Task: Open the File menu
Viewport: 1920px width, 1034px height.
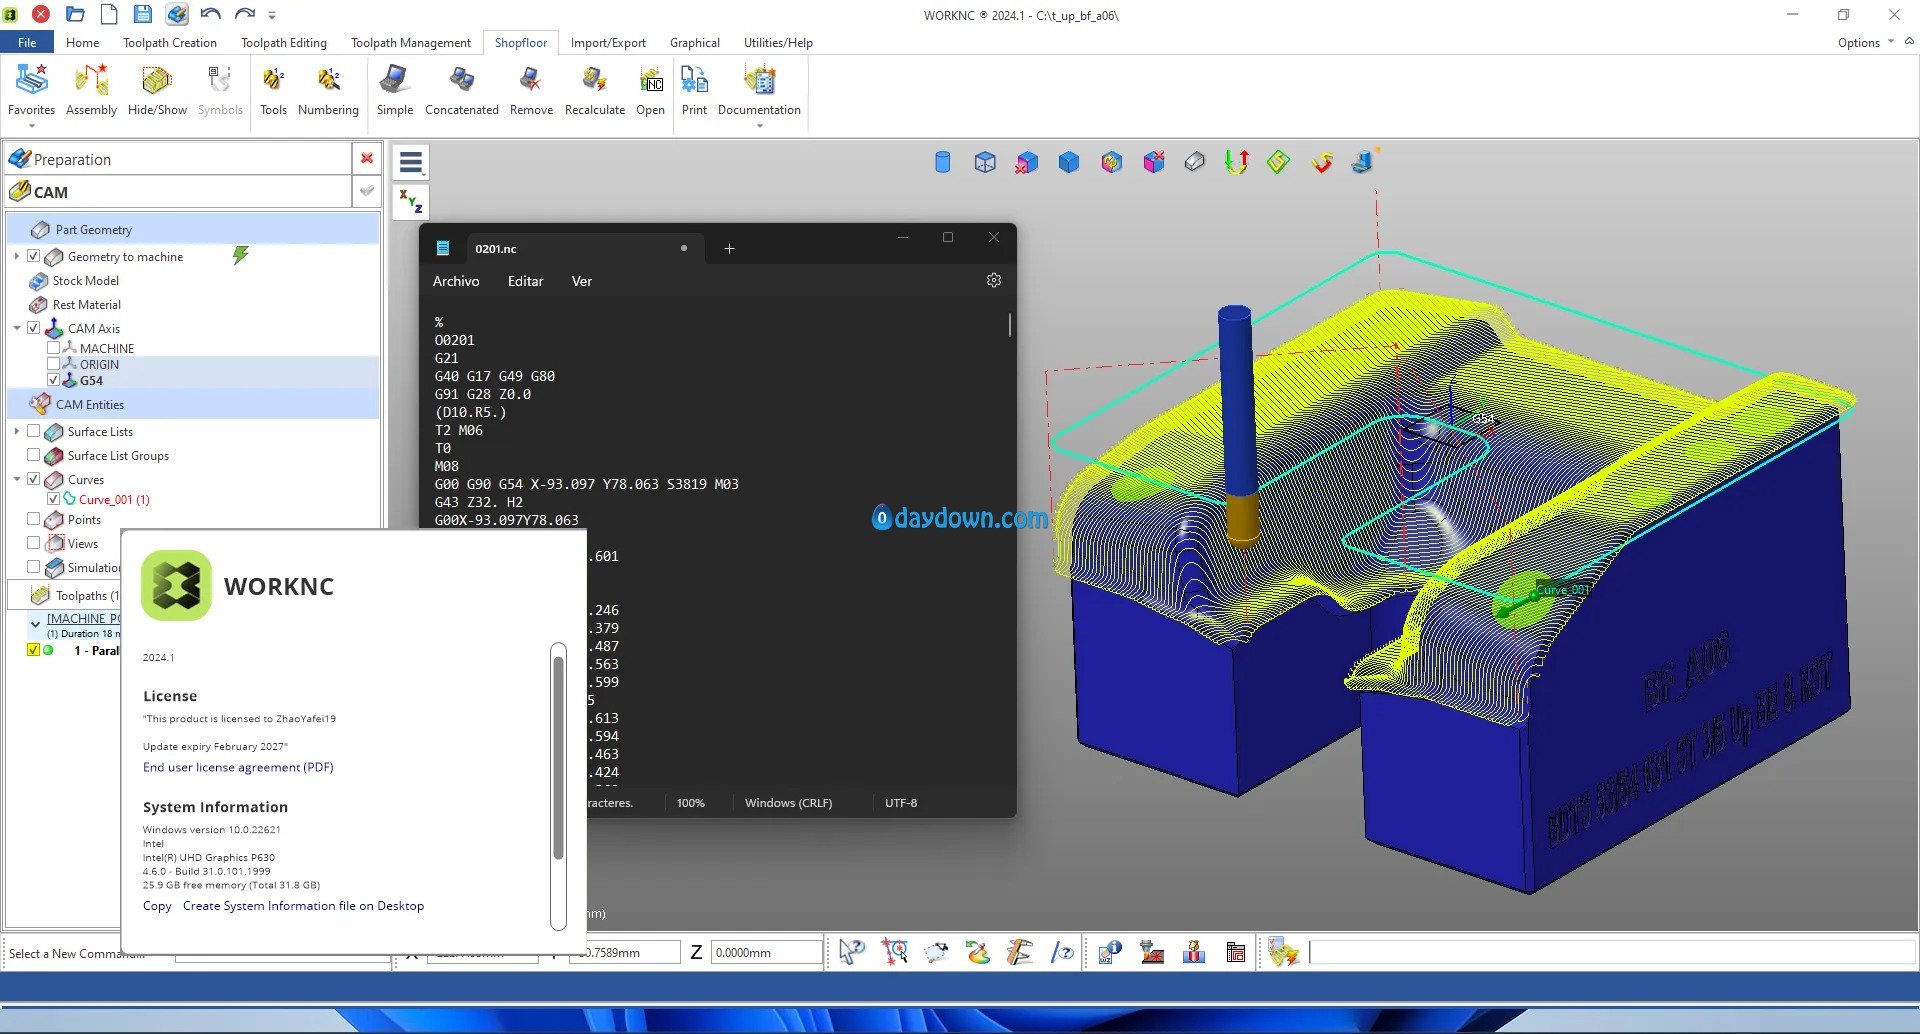Action: click(27, 42)
